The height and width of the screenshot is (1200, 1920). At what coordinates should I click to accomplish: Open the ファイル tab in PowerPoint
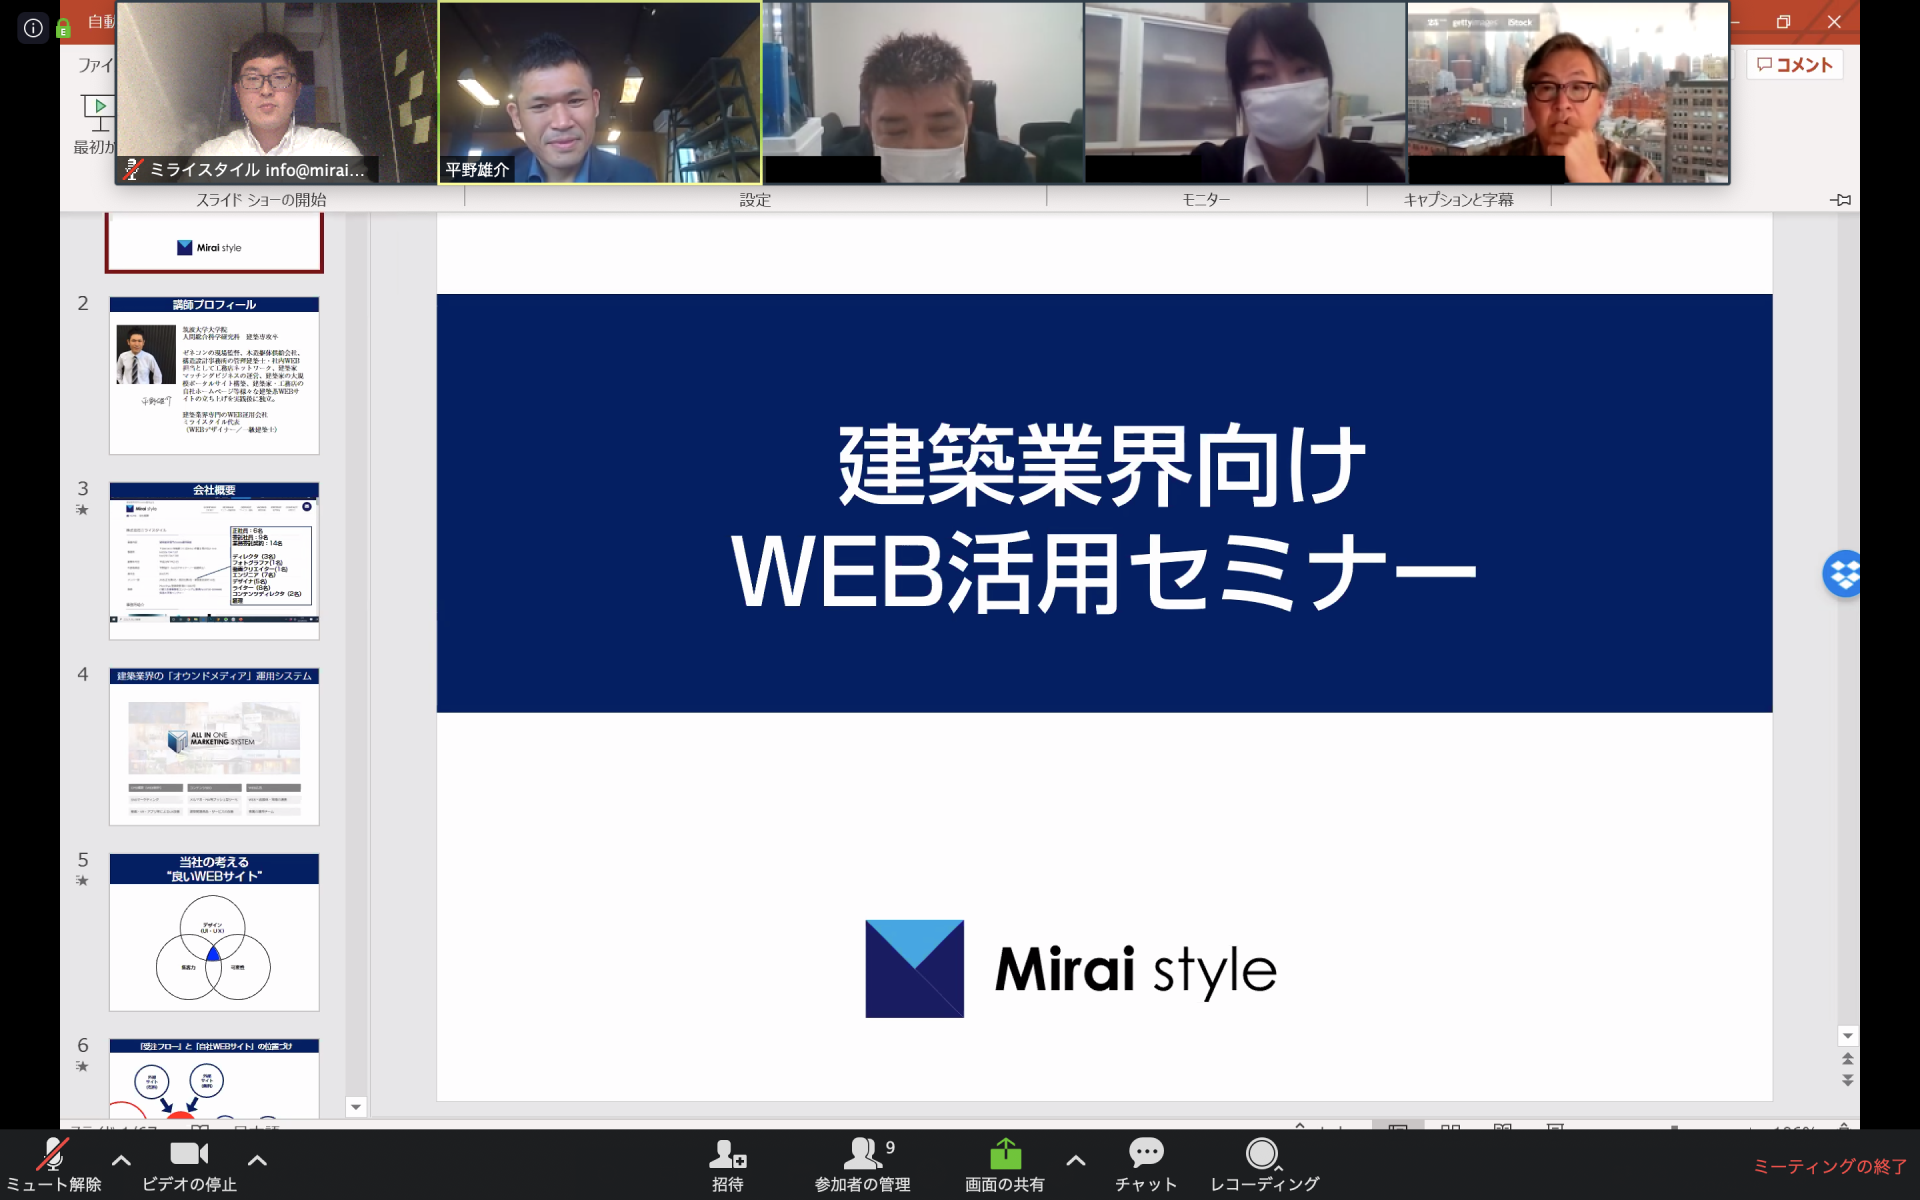click(x=95, y=65)
